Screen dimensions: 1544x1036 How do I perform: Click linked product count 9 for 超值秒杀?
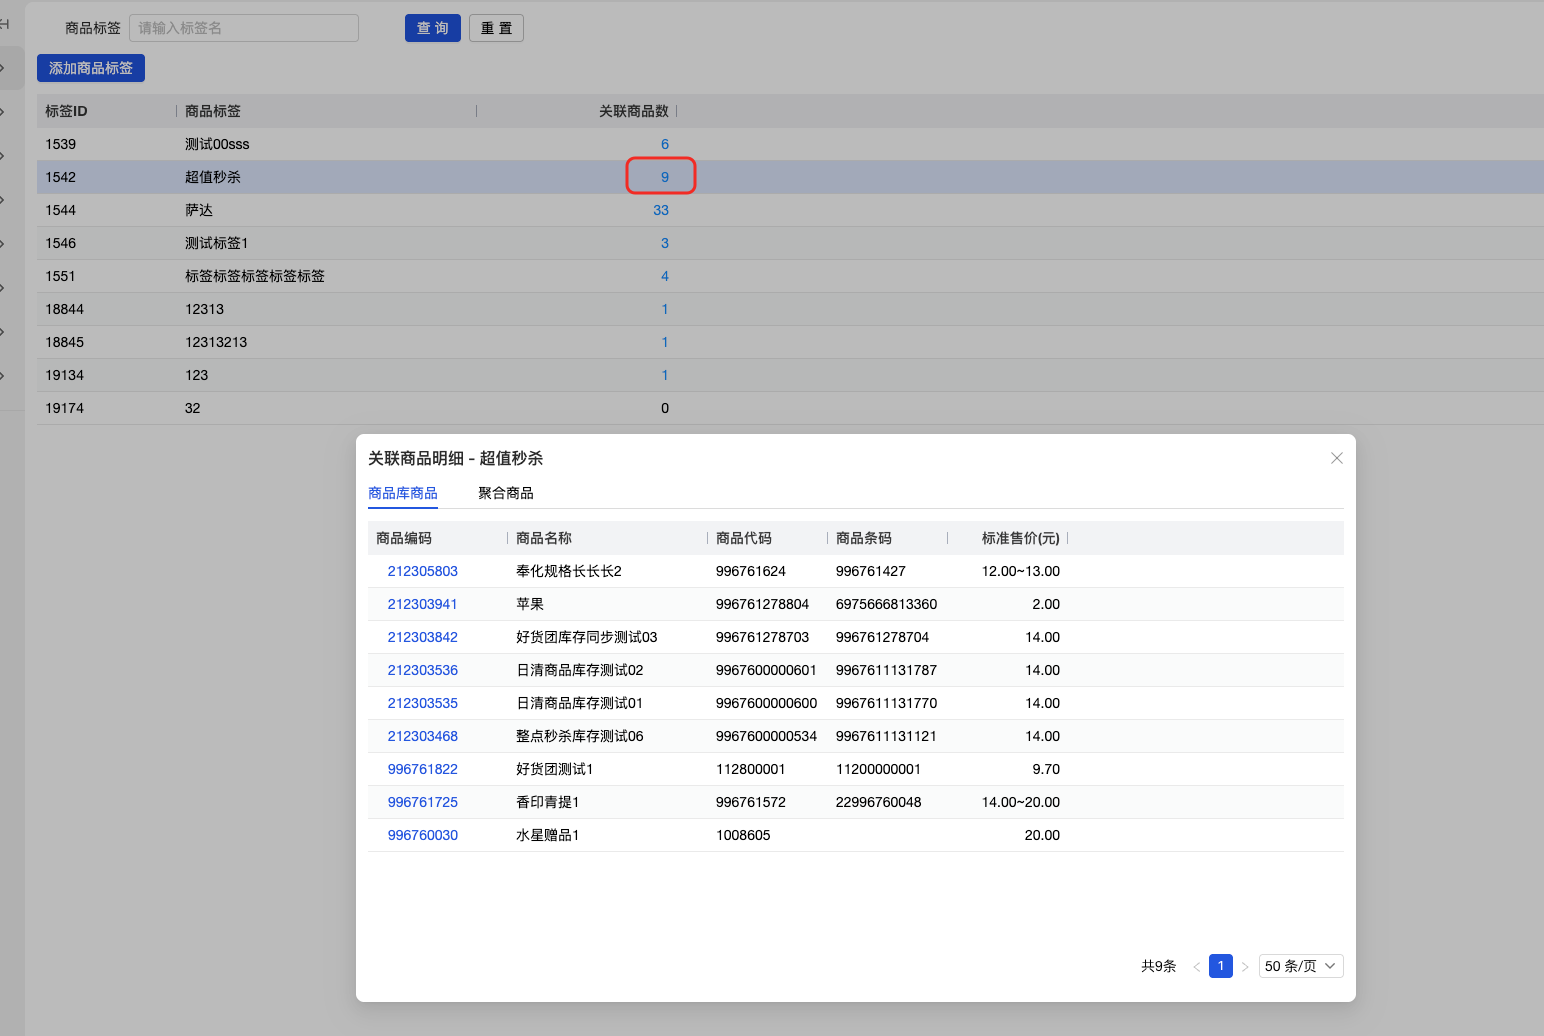[x=664, y=177]
